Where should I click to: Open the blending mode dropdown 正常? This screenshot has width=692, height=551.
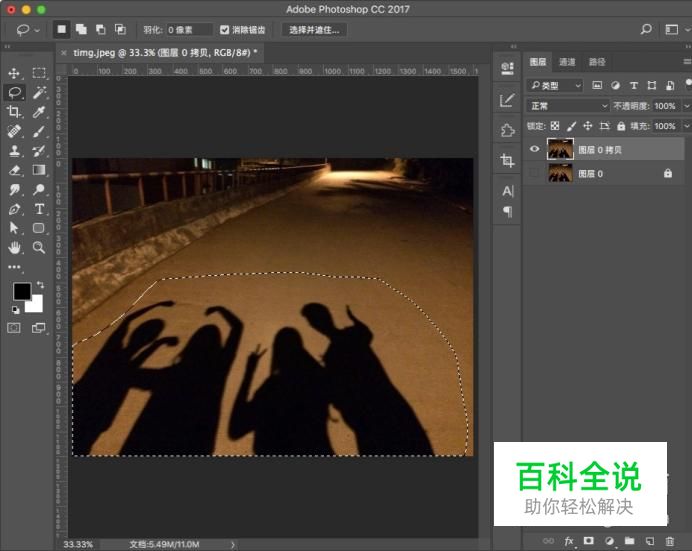[568, 106]
